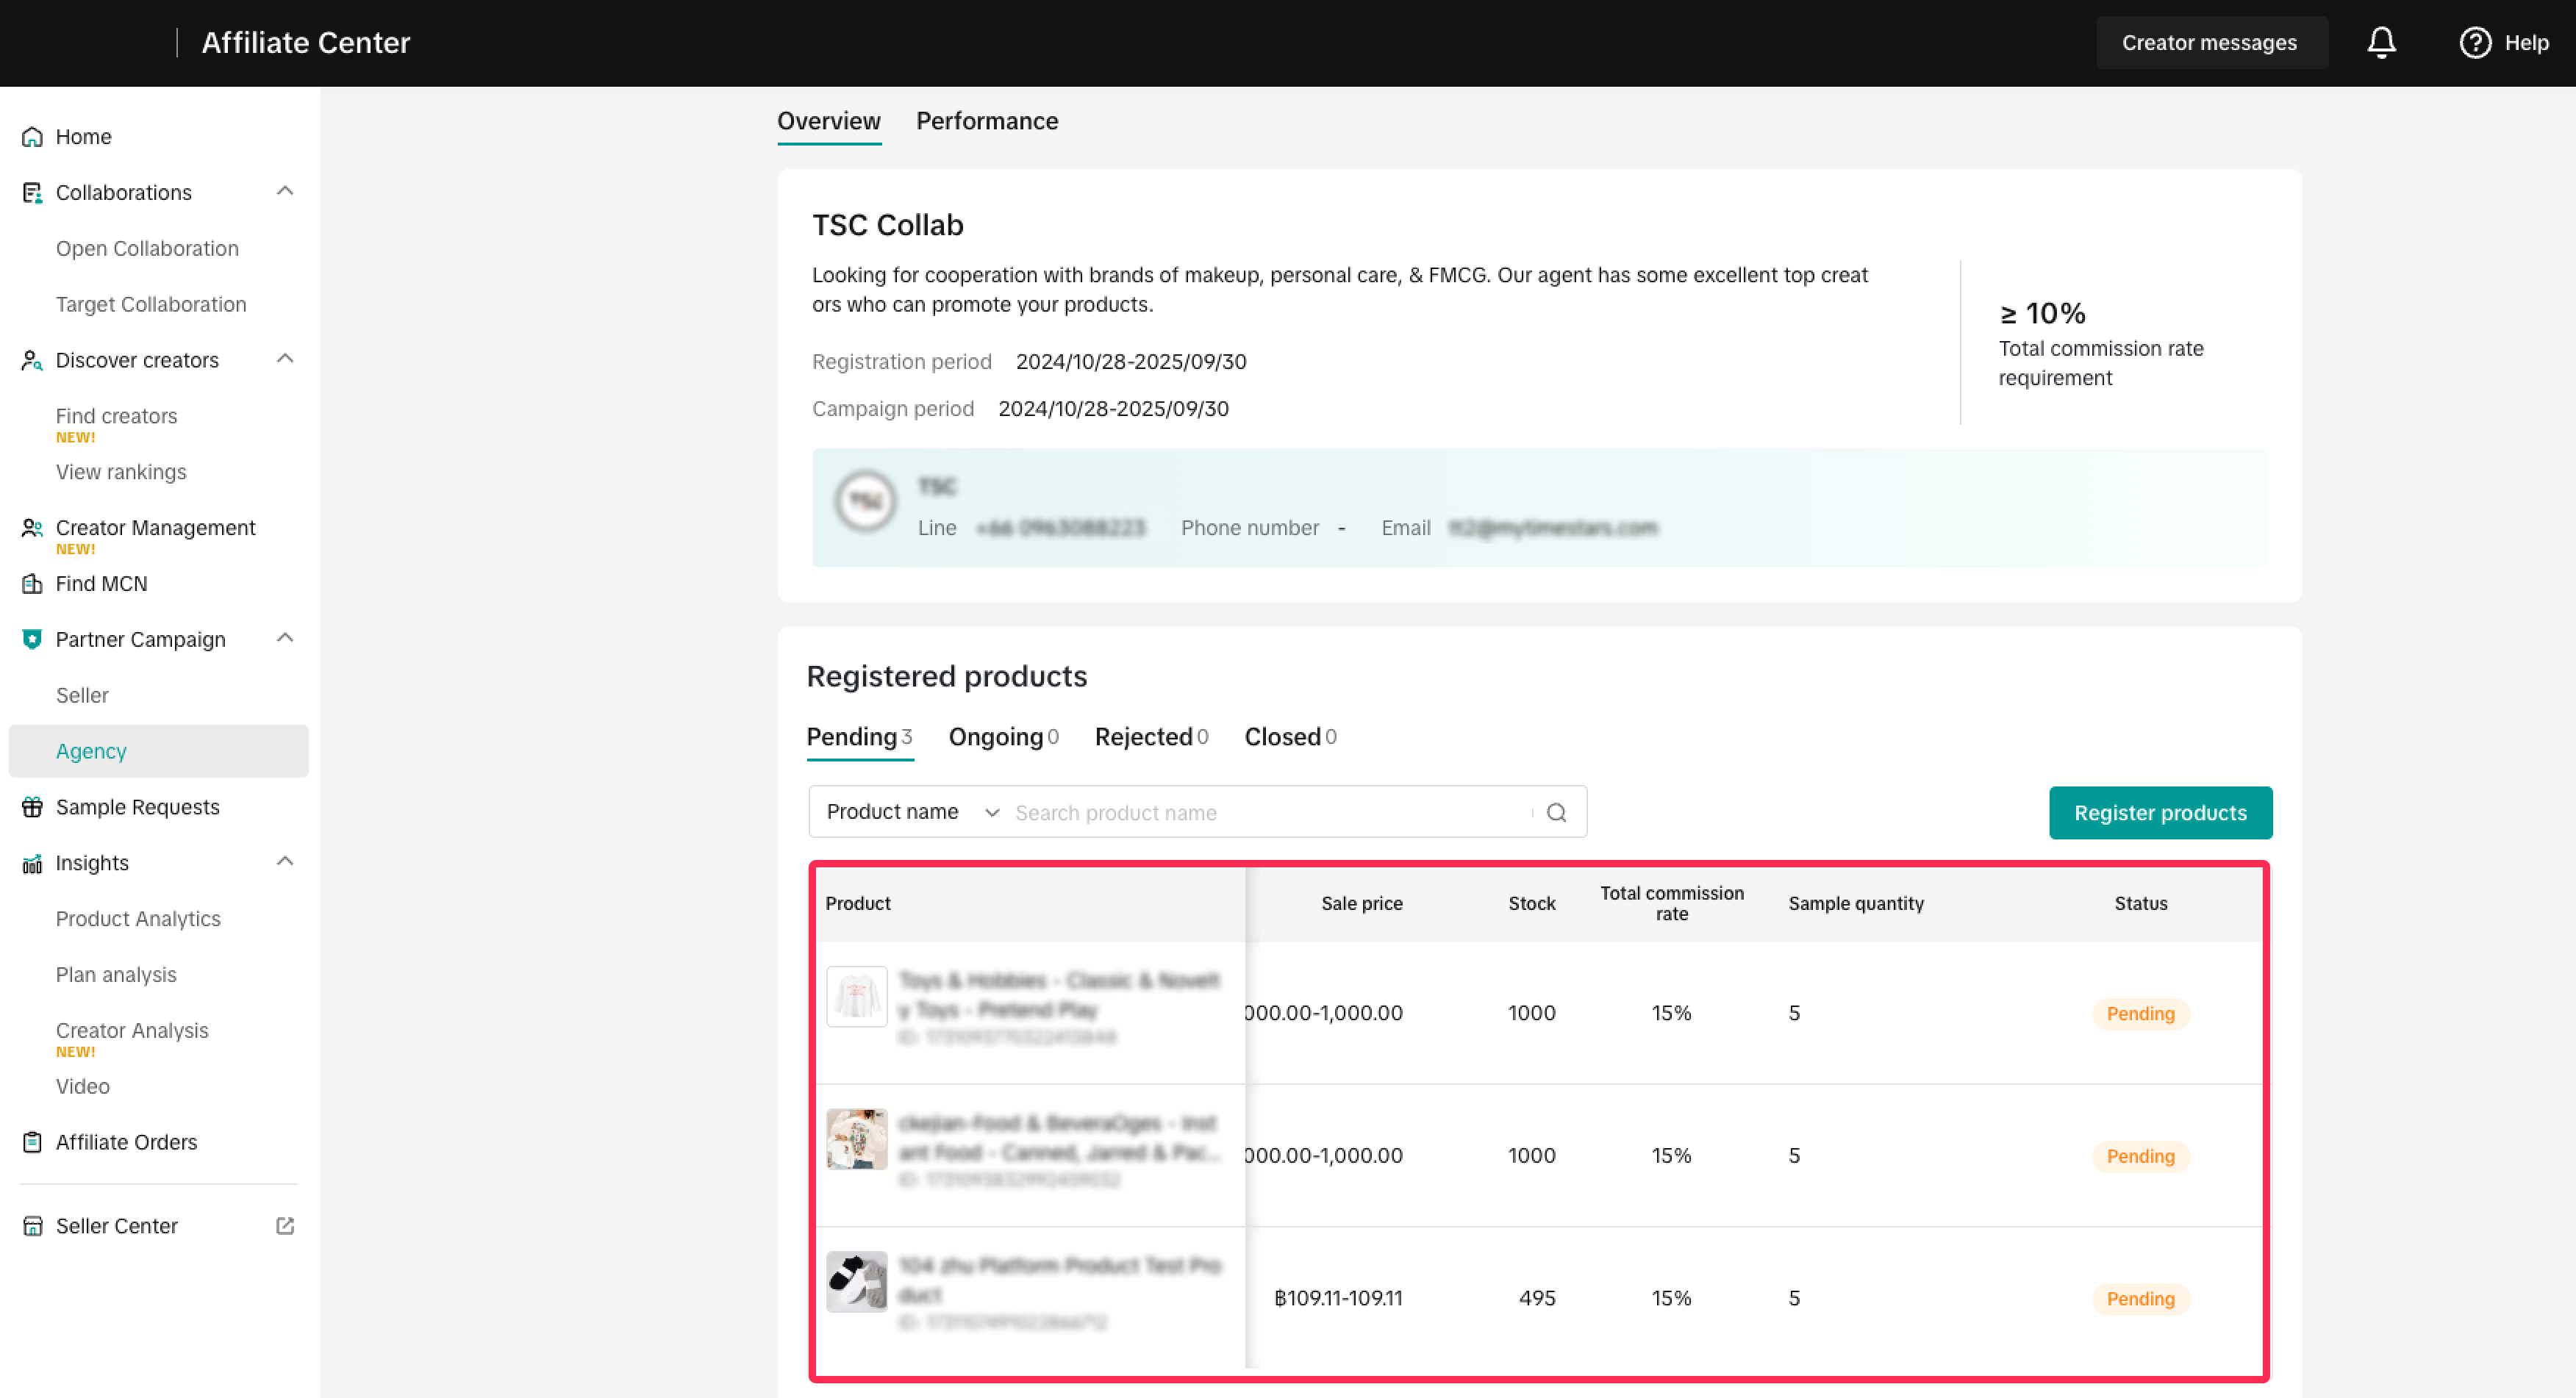Open the first product's shirt thumbnail
This screenshot has height=1398, width=2576.
point(856,997)
